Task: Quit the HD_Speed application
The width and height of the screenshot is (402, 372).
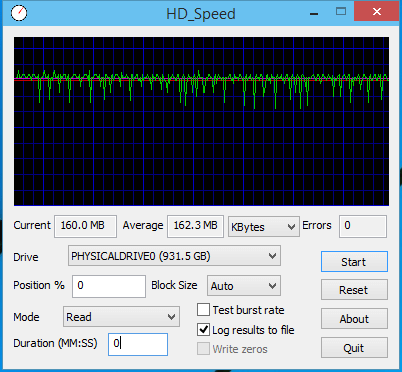Action: point(354,348)
